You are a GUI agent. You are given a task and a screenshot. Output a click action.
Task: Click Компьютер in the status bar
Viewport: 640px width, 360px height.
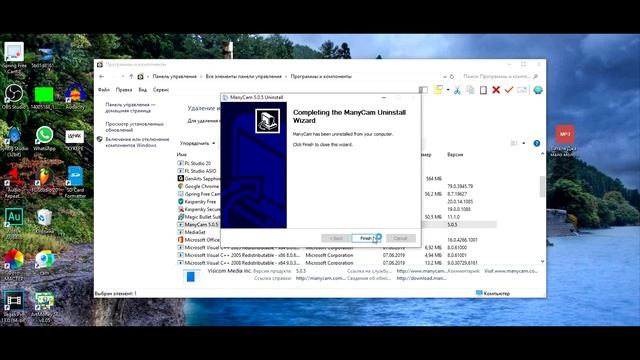(493, 293)
